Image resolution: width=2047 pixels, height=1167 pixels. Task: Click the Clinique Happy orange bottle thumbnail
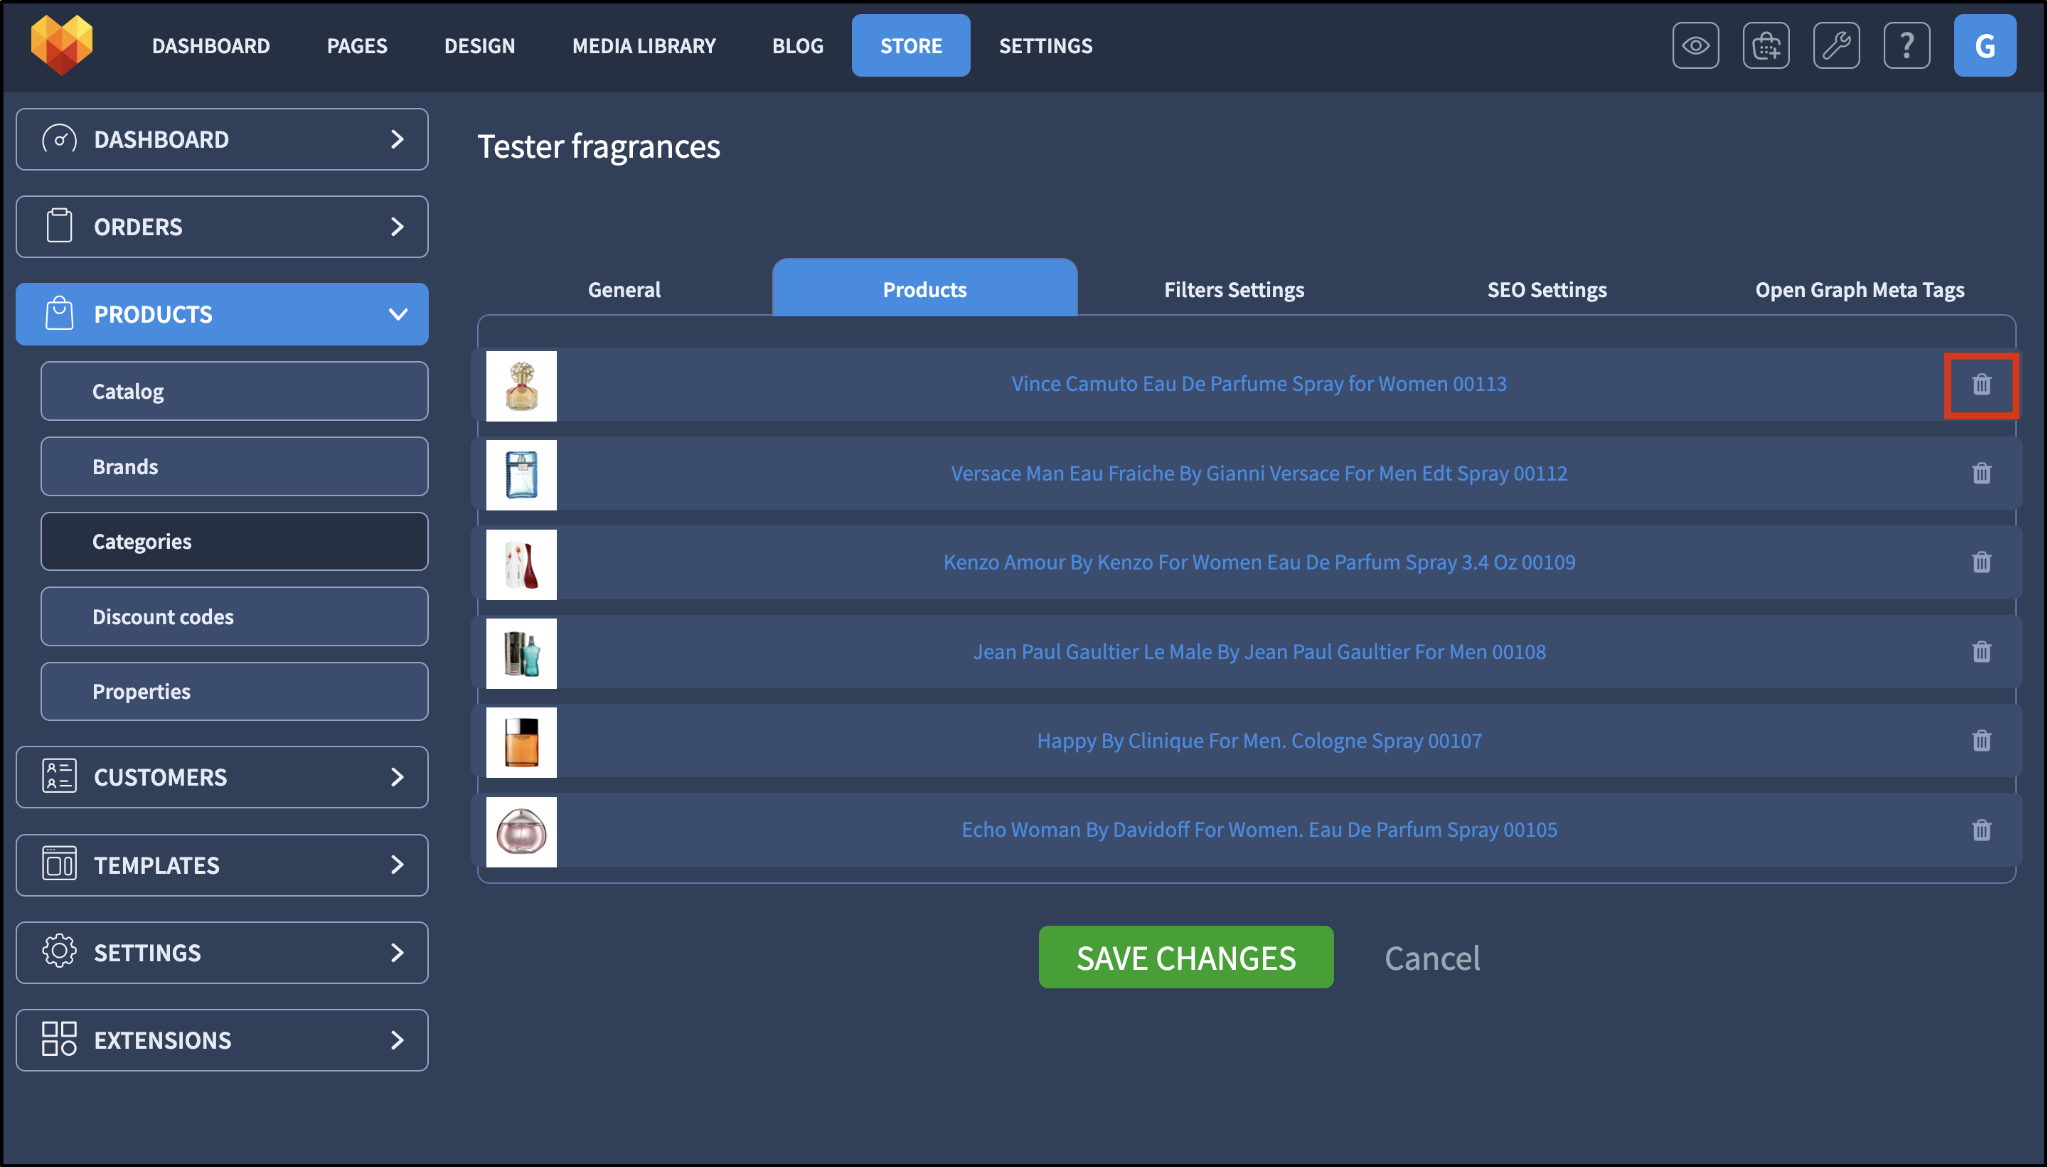point(521,742)
